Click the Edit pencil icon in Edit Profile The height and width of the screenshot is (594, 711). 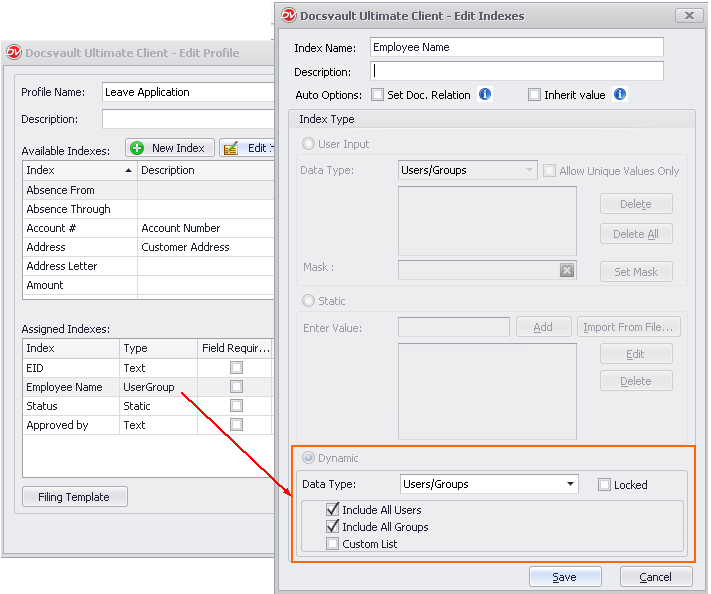pyautogui.click(x=231, y=148)
